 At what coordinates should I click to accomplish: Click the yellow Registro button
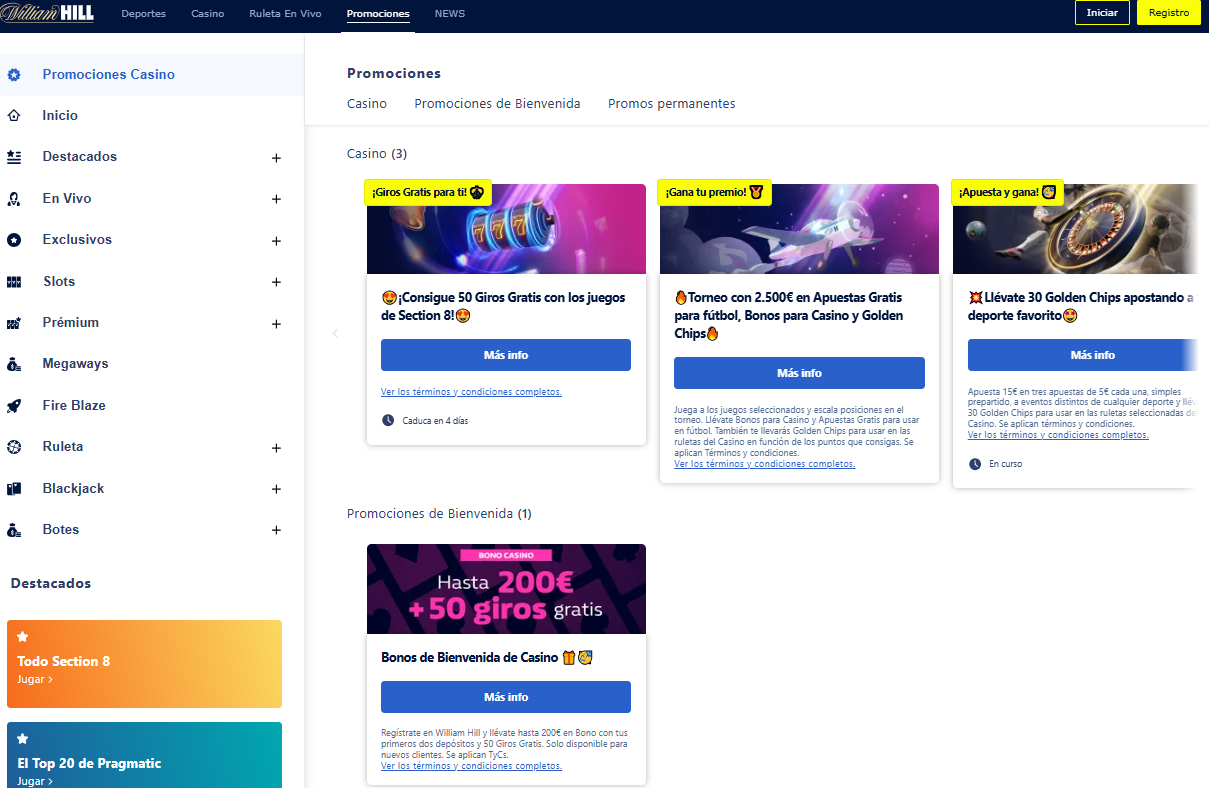(x=1168, y=13)
